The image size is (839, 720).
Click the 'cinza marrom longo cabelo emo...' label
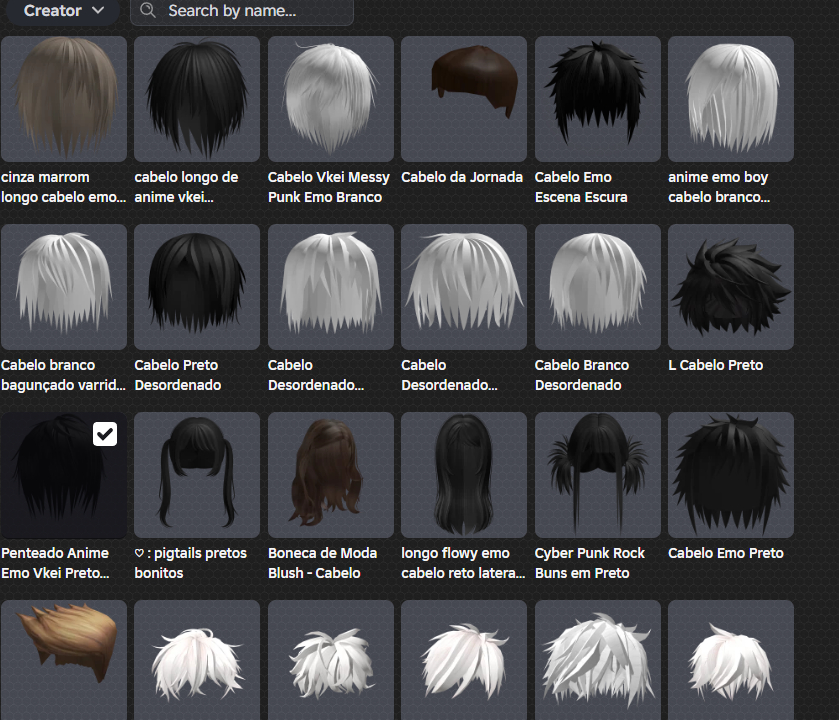63,187
